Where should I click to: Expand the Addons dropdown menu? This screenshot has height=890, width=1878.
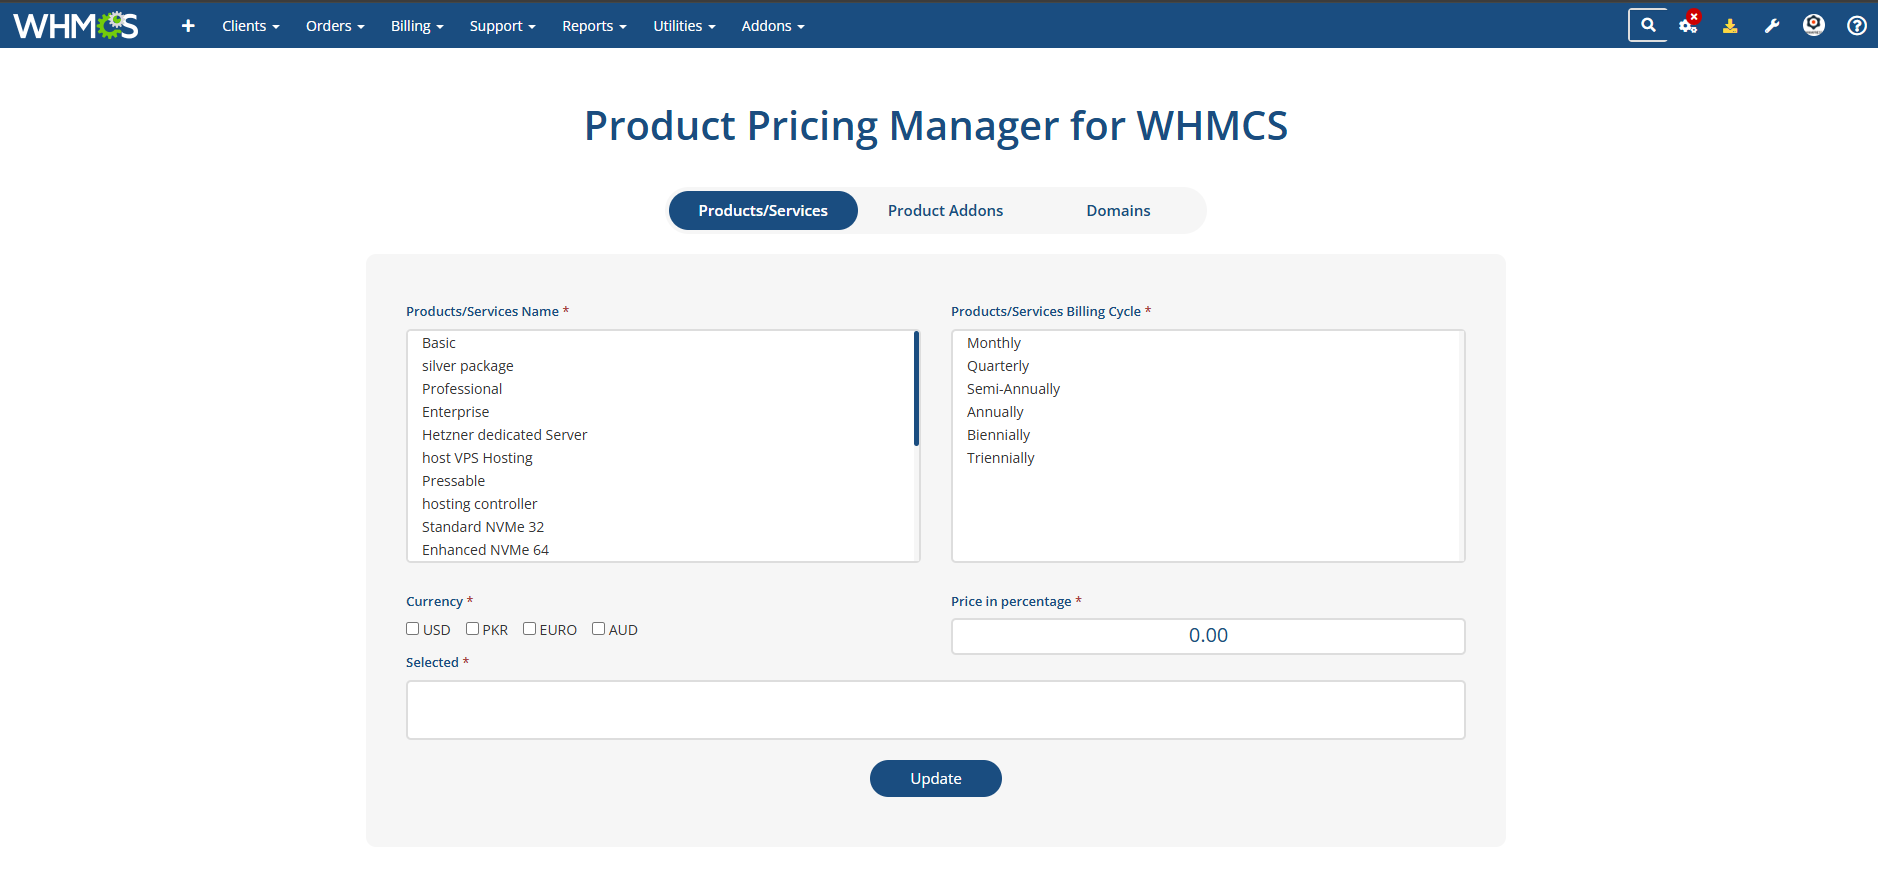pos(772,26)
